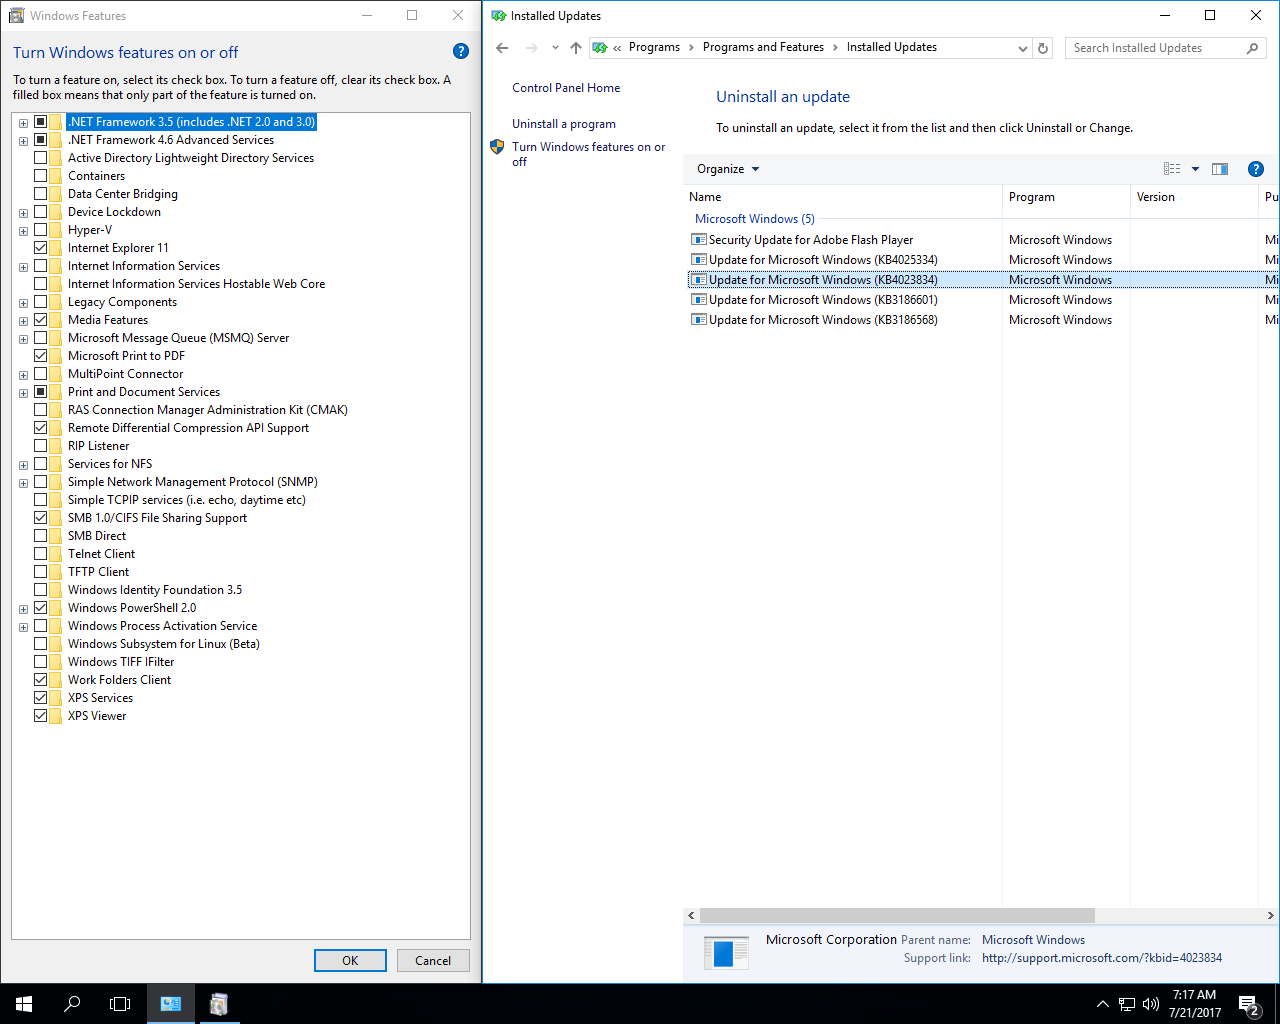Click the Installed Updates breadcrumb

pyautogui.click(x=892, y=47)
